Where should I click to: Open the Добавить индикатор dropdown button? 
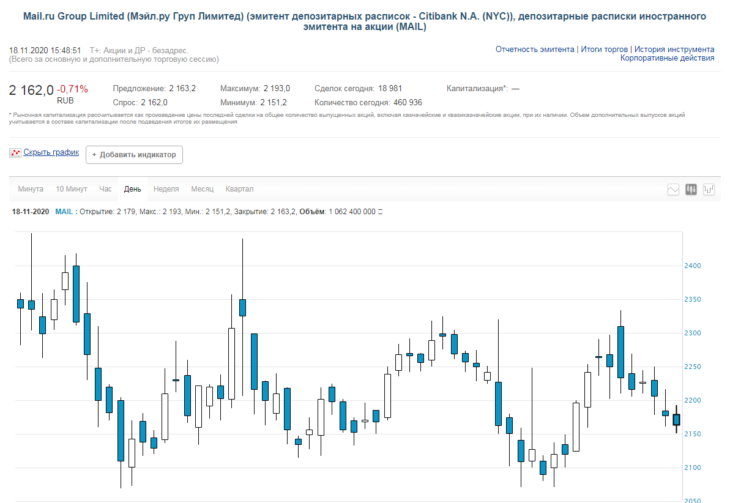pos(134,155)
